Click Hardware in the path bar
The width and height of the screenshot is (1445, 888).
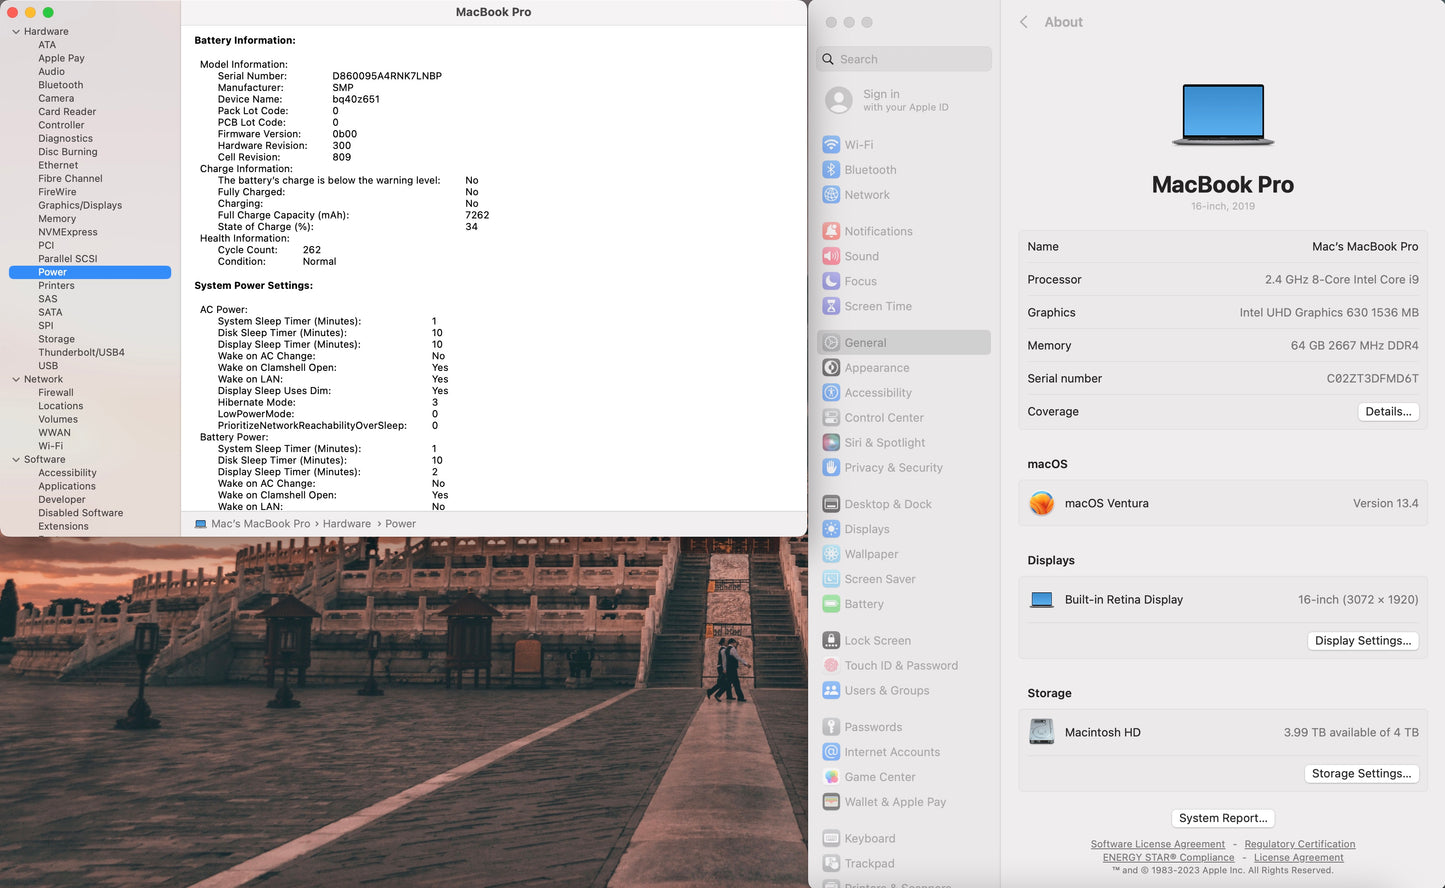[x=347, y=524]
